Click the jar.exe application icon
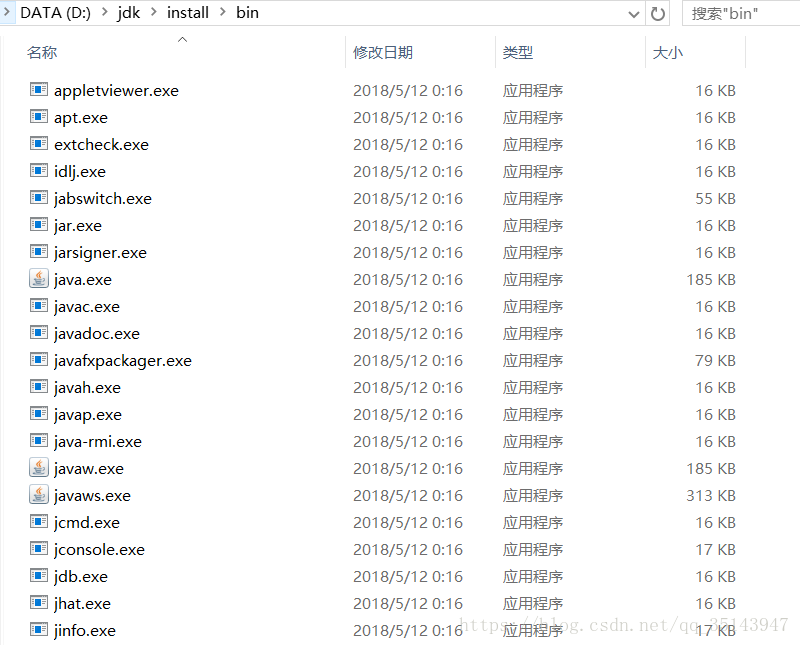800x645 pixels. click(x=38, y=225)
